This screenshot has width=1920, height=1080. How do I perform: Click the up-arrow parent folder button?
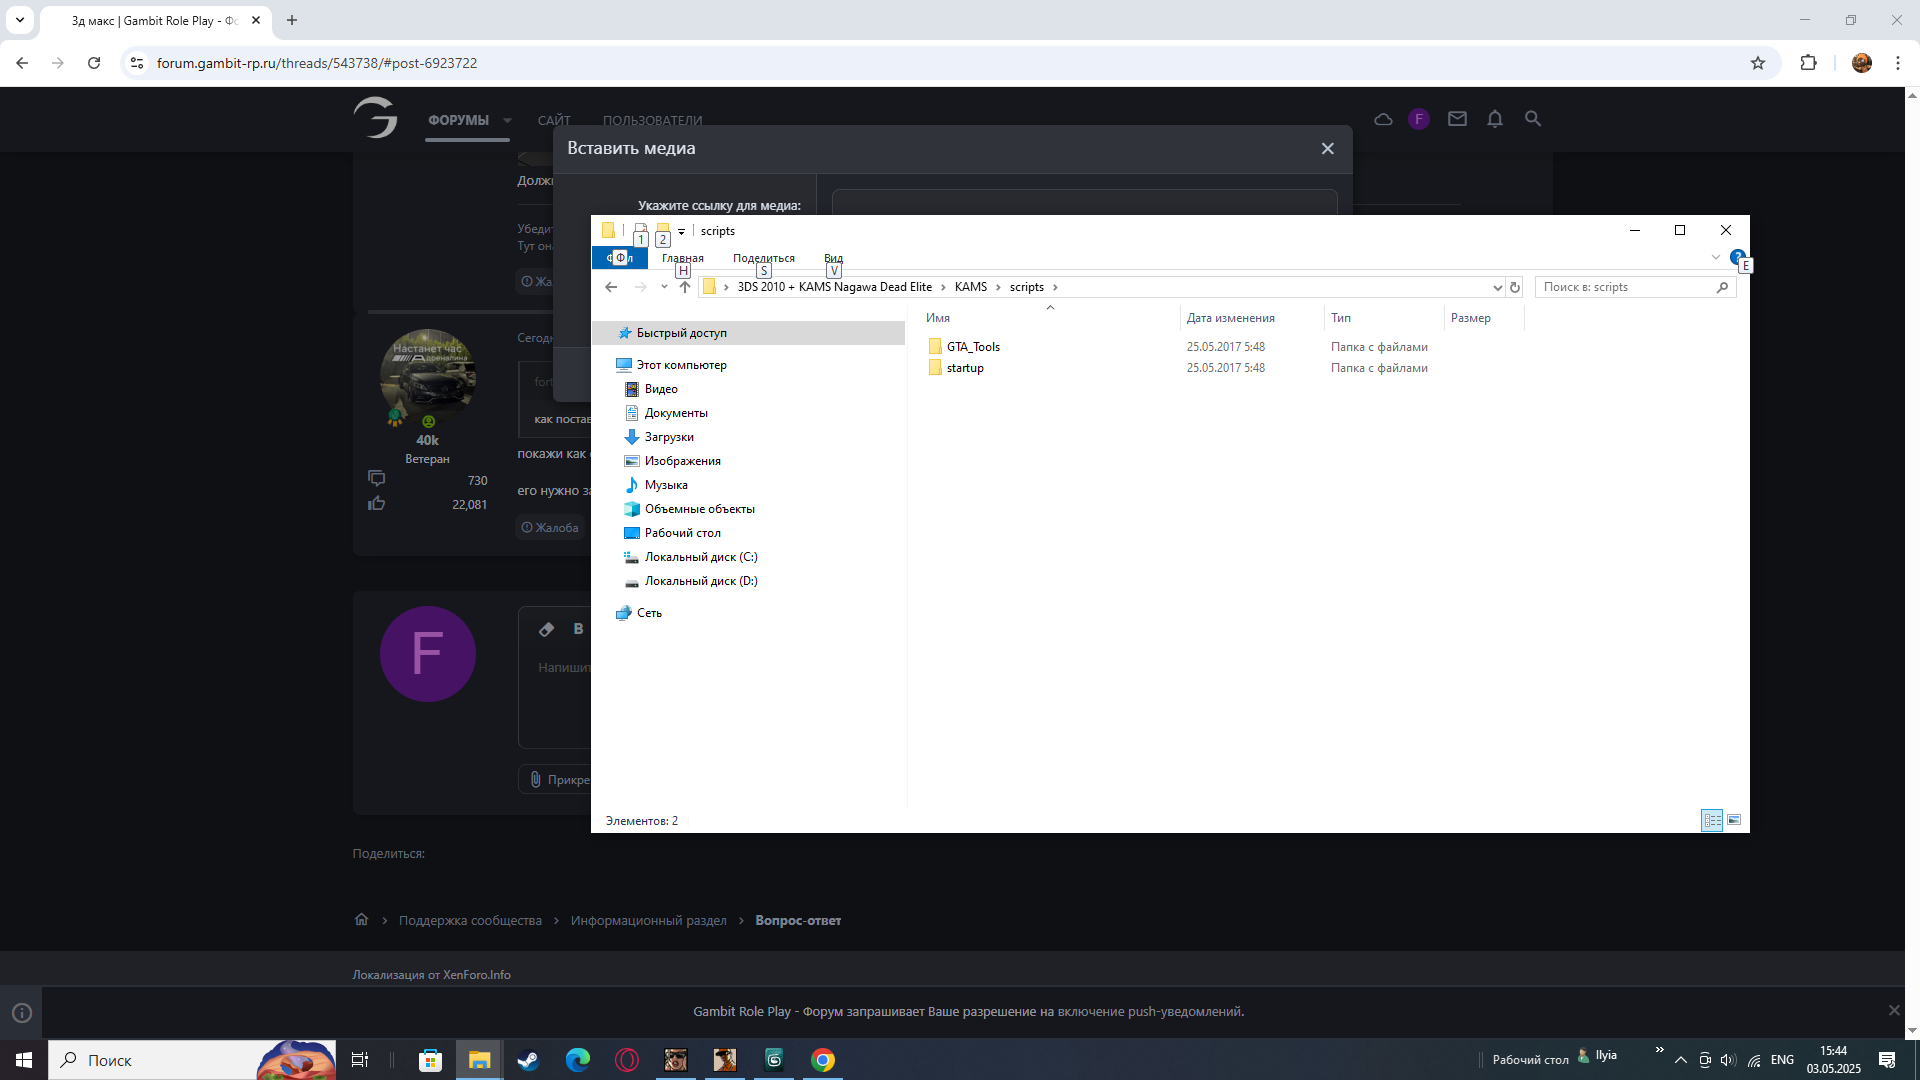pos(684,287)
